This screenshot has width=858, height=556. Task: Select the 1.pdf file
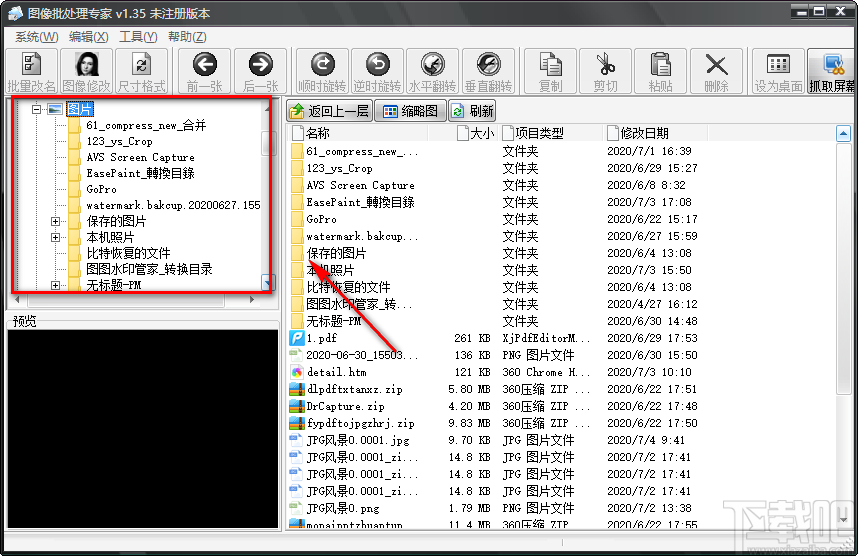(x=321, y=338)
